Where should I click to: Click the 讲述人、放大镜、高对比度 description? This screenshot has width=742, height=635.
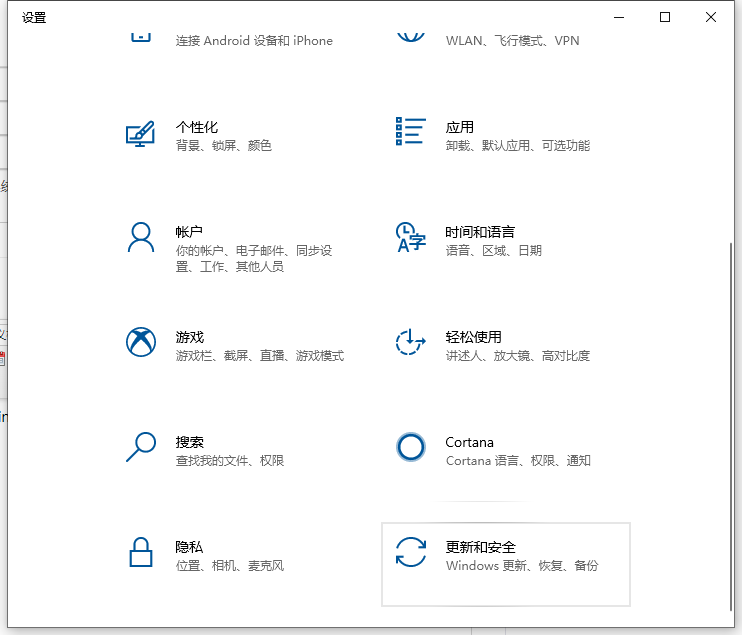[x=517, y=356]
